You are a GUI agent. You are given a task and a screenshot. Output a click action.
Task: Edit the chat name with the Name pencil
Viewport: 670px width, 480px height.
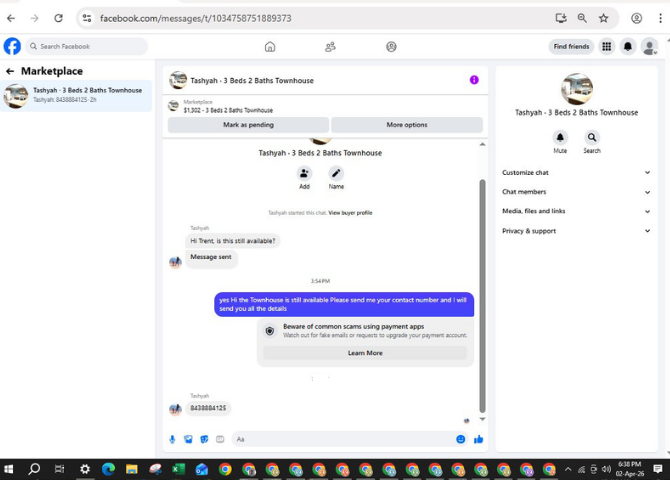pyautogui.click(x=336, y=174)
